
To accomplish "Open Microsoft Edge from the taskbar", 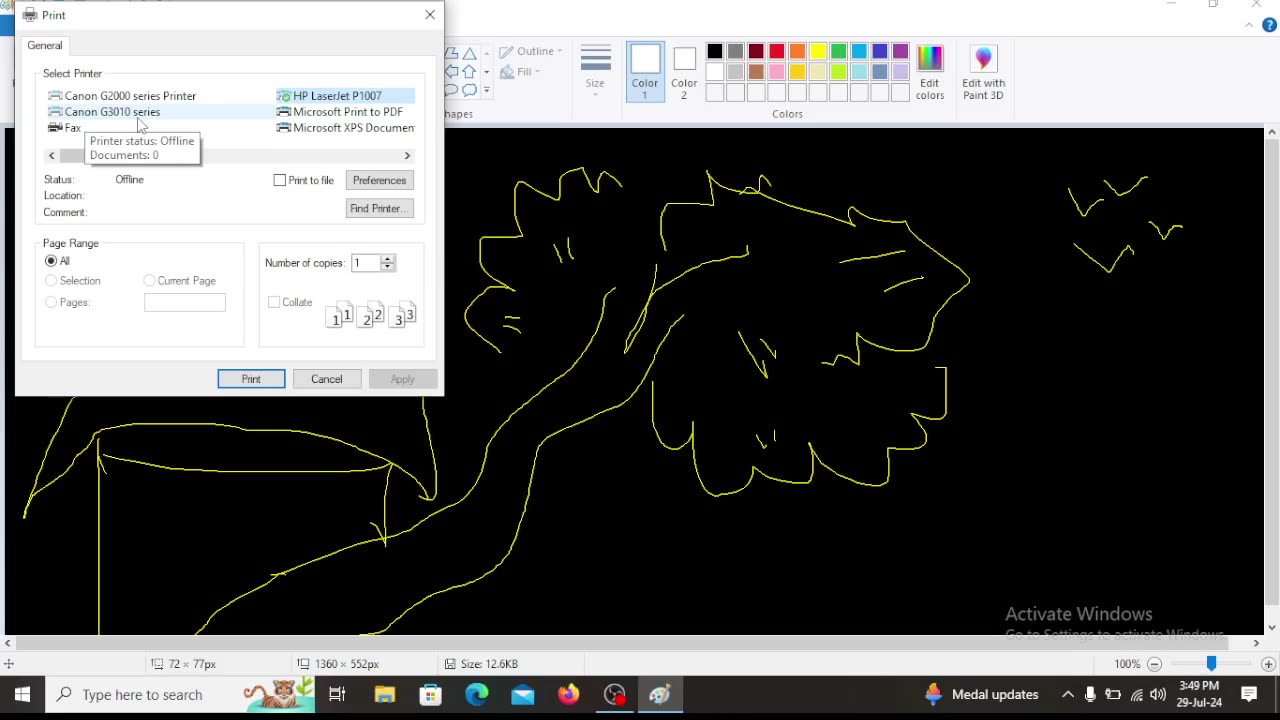I will [477, 694].
